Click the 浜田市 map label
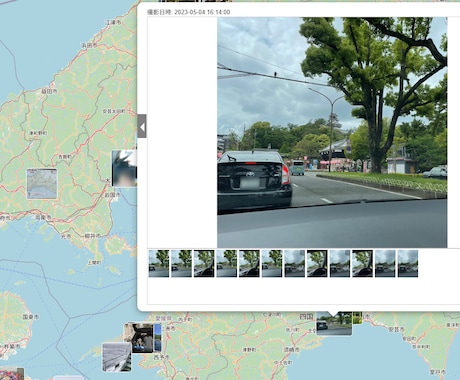Image resolution: width=460 pixels, height=380 pixels. [x=89, y=45]
